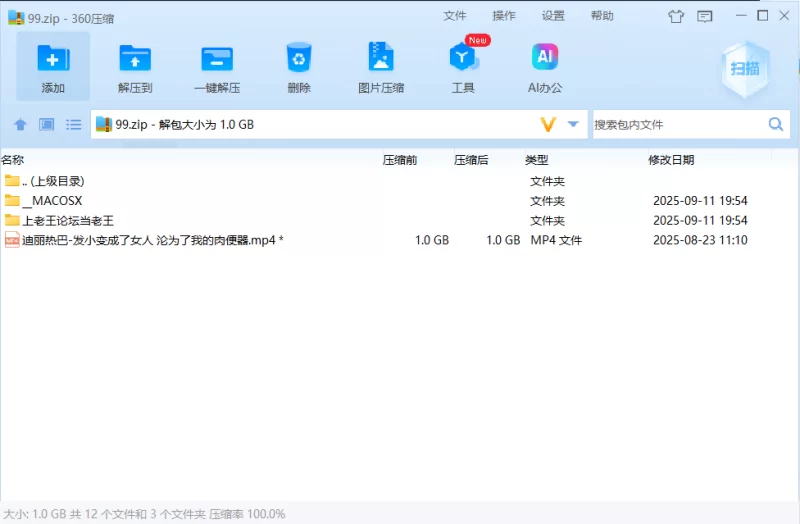Go up one level with the arrow icon
This screenshot has width=800, height=524.
pyautogui.click(x=20, y=125)
